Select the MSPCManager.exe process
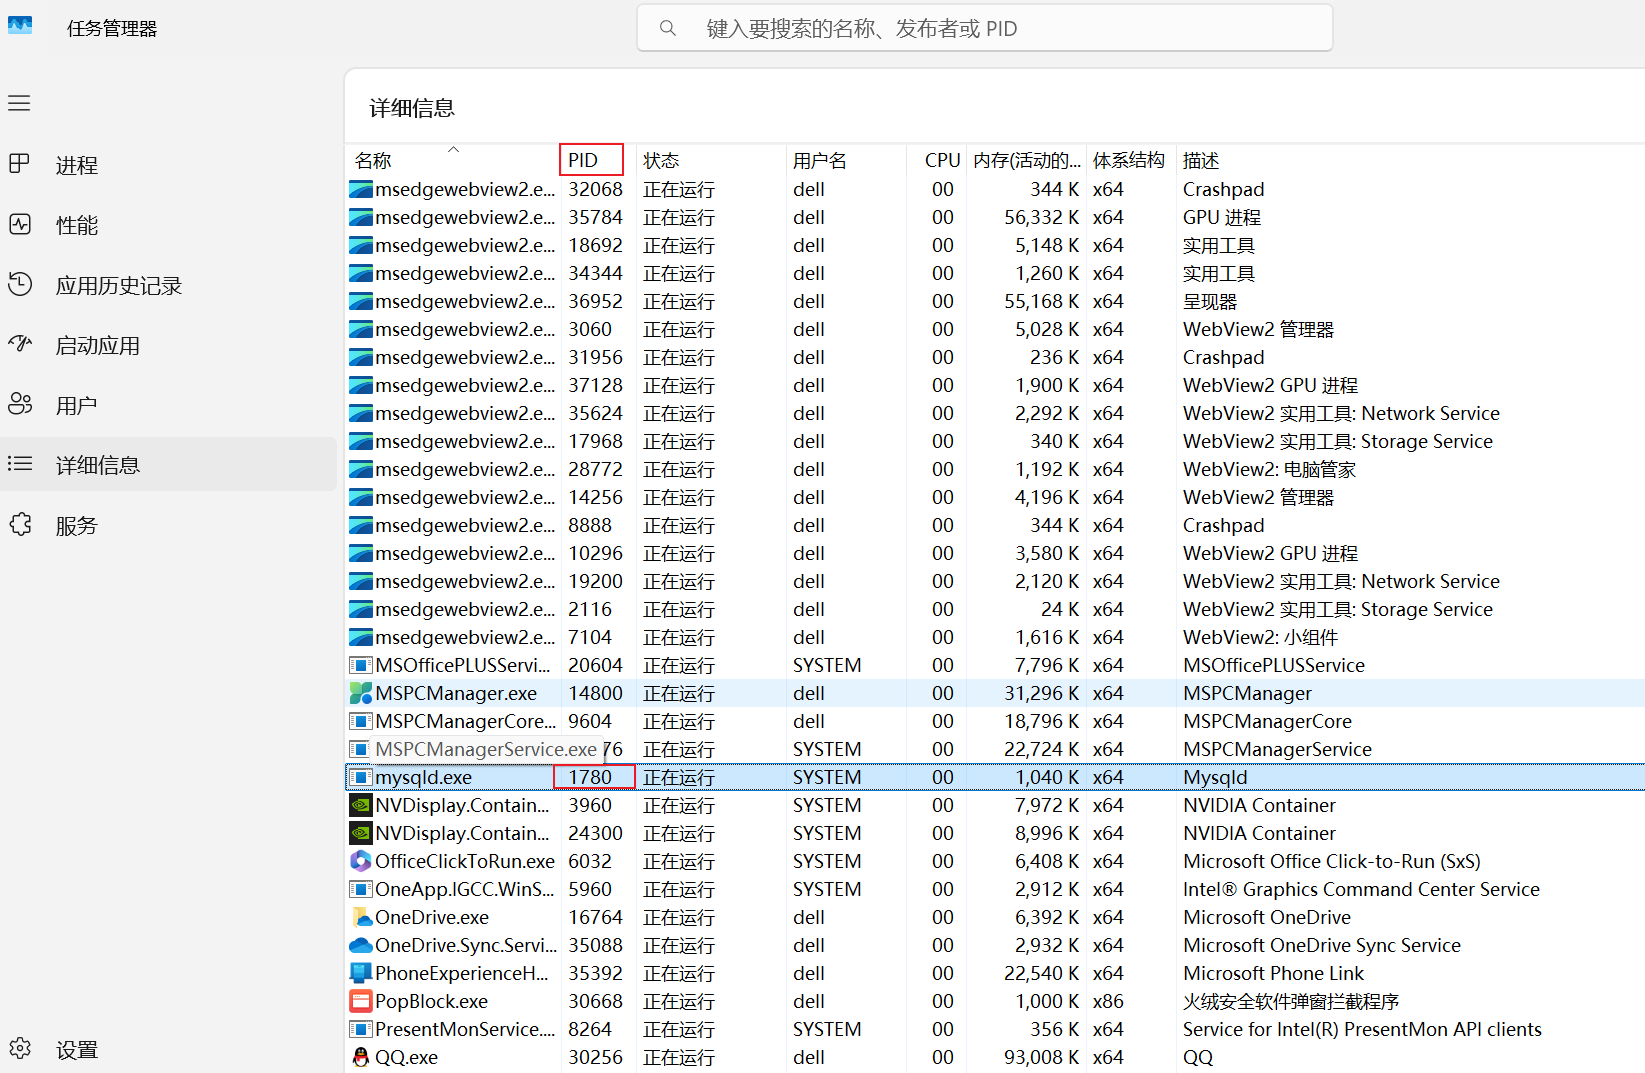The width and height of the screenshot is (1645, 1073). [x=455, y=693]
